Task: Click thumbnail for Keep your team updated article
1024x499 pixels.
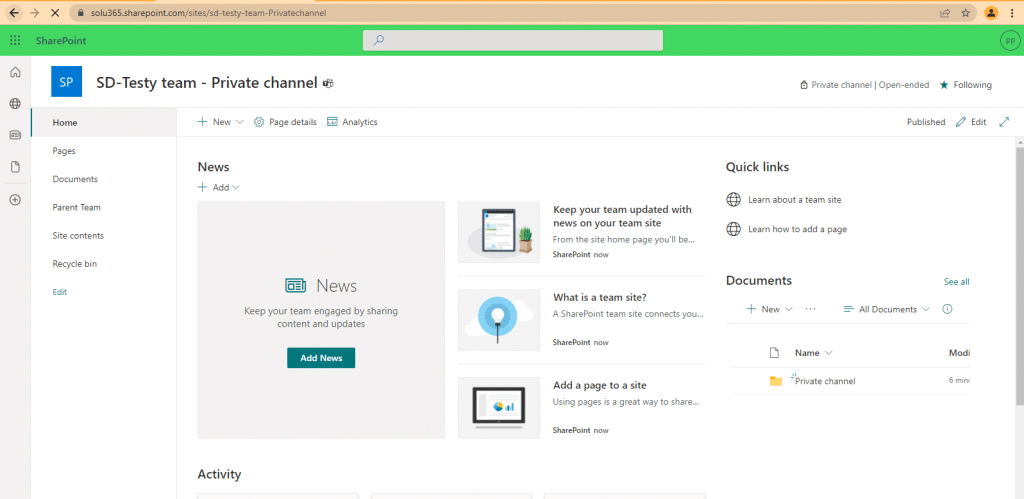Action: (x=499, y=232)
